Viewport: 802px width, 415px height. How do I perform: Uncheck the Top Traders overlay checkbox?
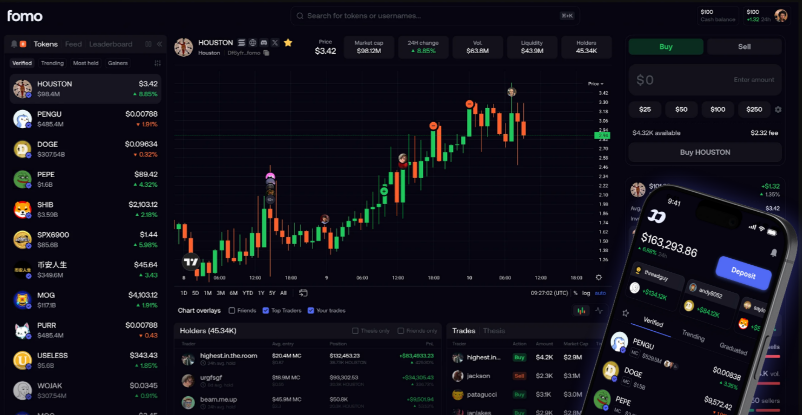point(265,311)
